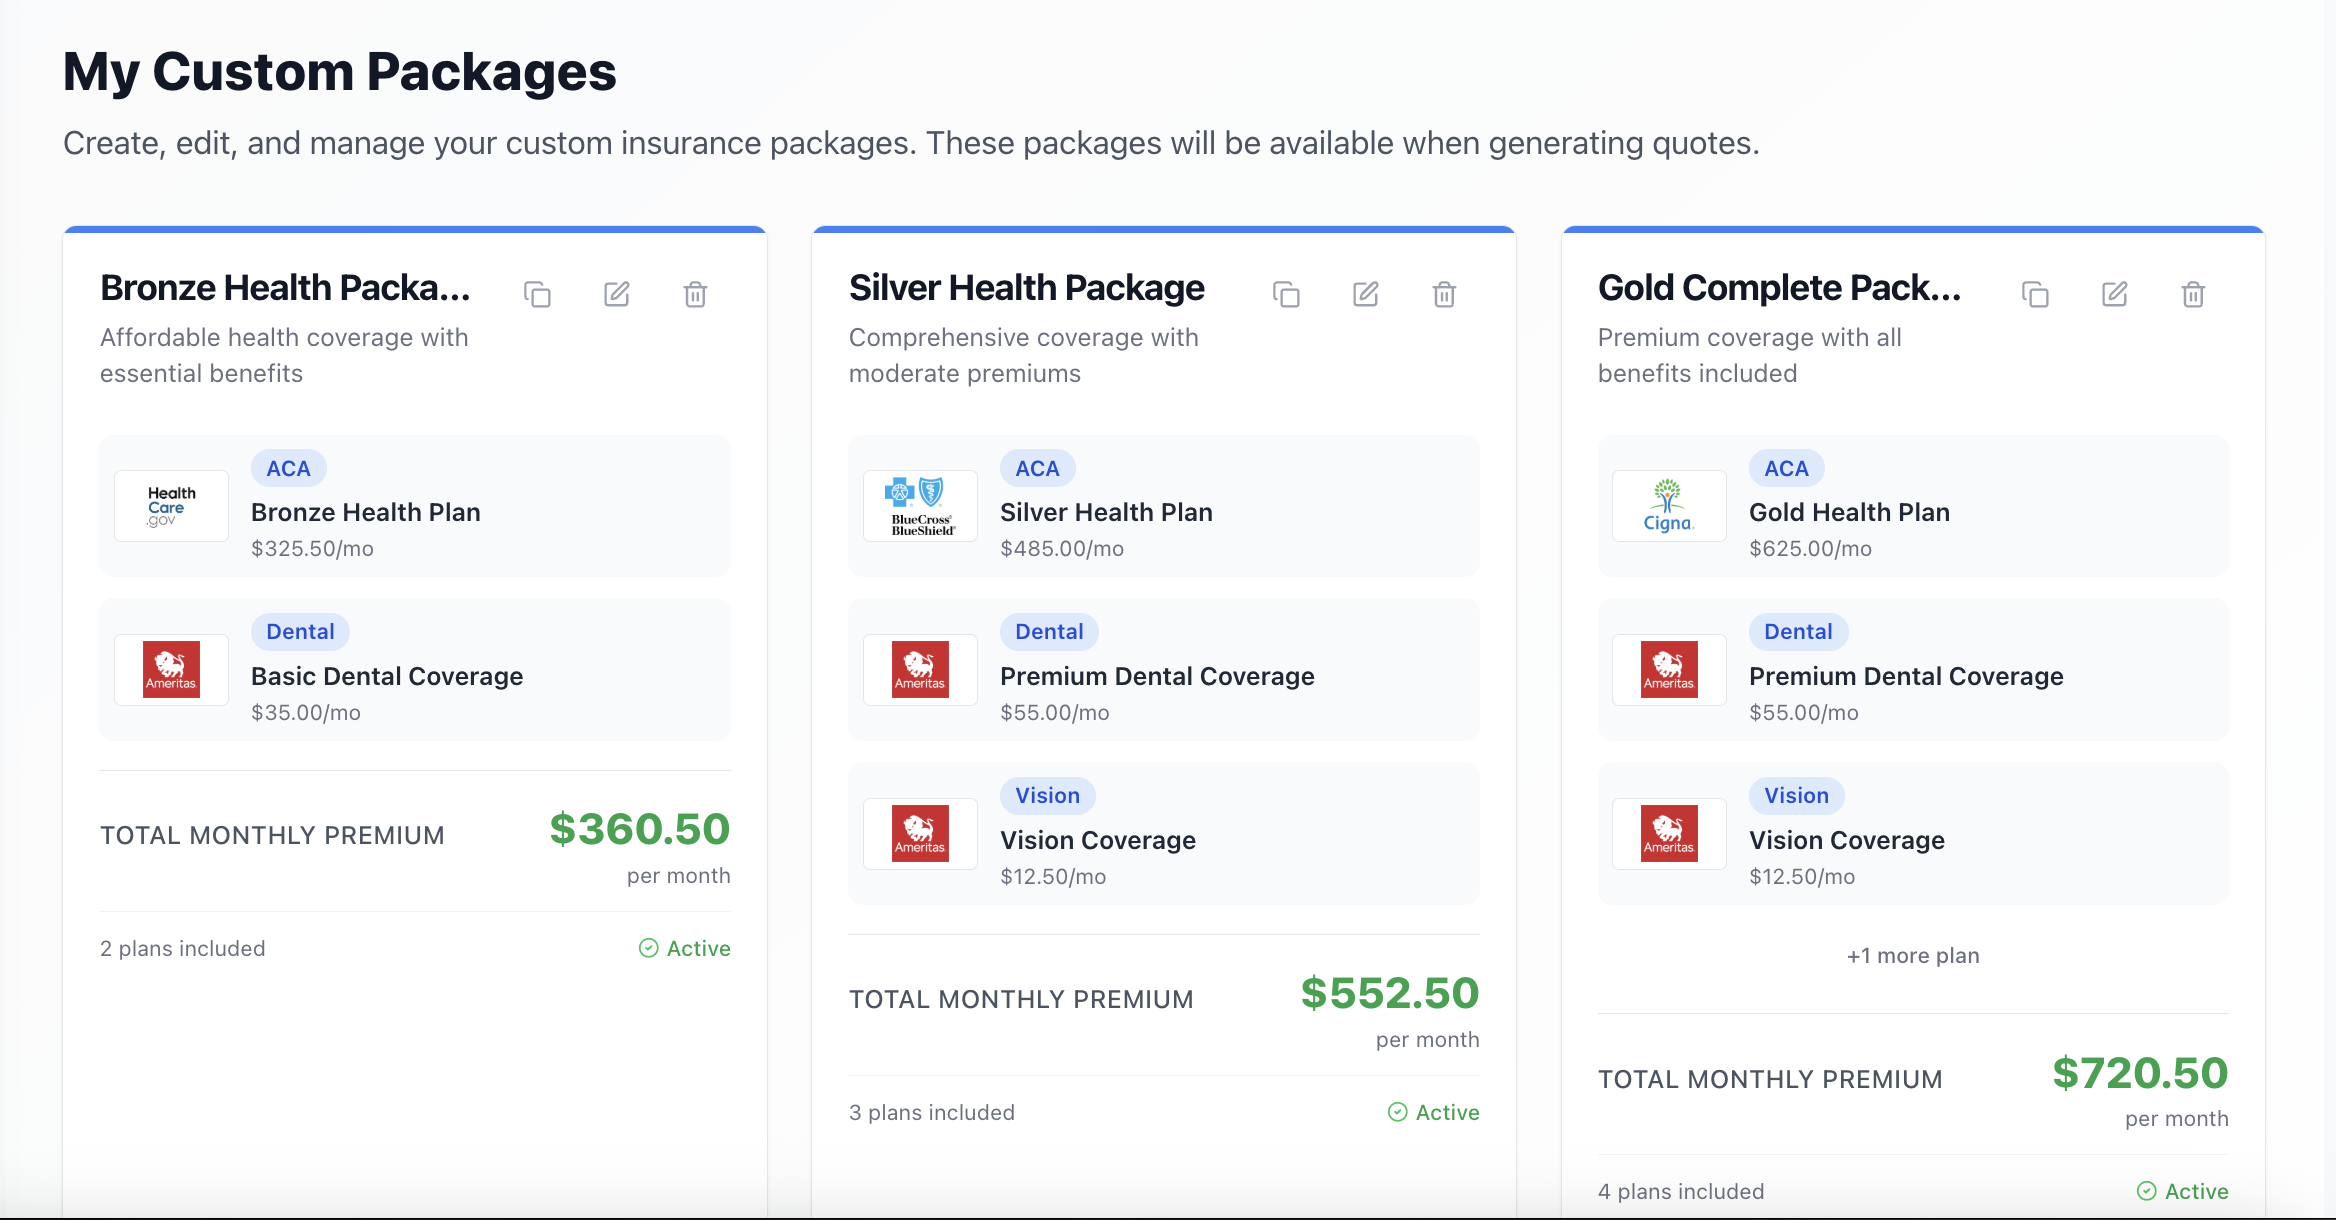Open Silver package Vision Coverage plan
This screenshot has height=1220, width=2336.
[1098, 840]
